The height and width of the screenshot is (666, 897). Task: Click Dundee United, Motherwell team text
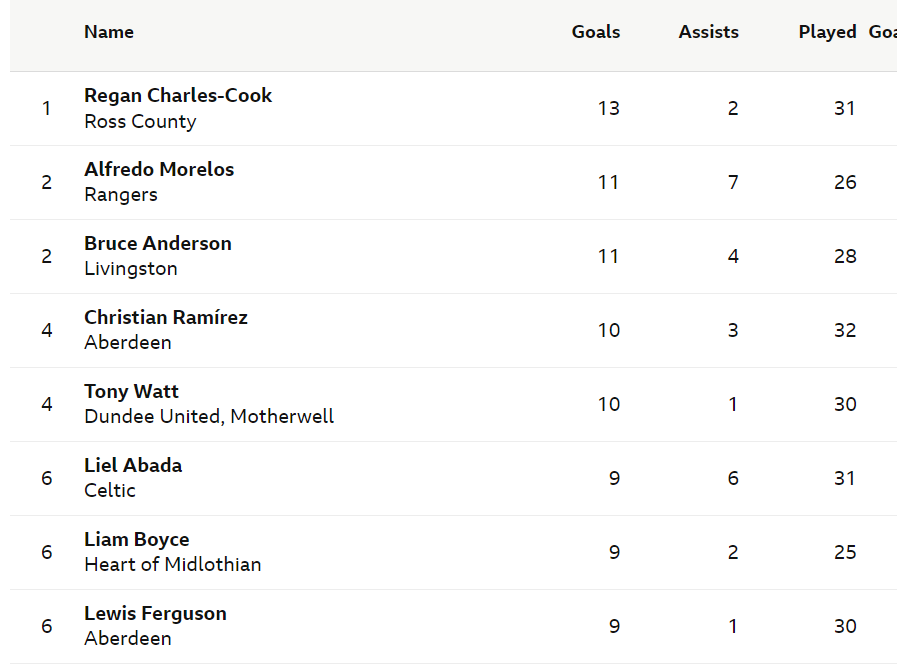[x=209, y=417]
